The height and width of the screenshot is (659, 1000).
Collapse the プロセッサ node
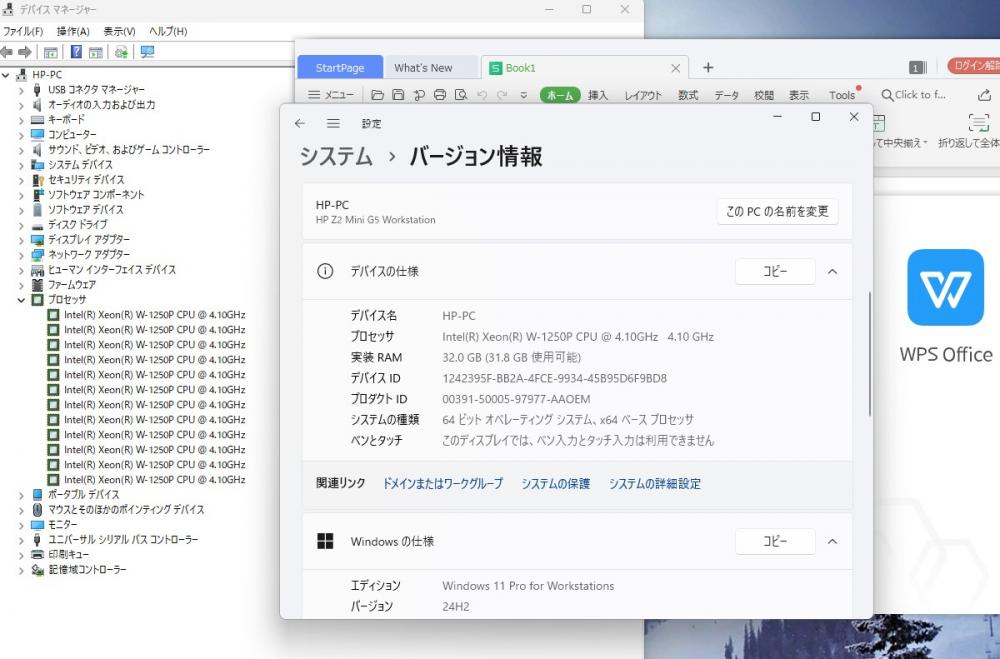(x=21, y=300)
